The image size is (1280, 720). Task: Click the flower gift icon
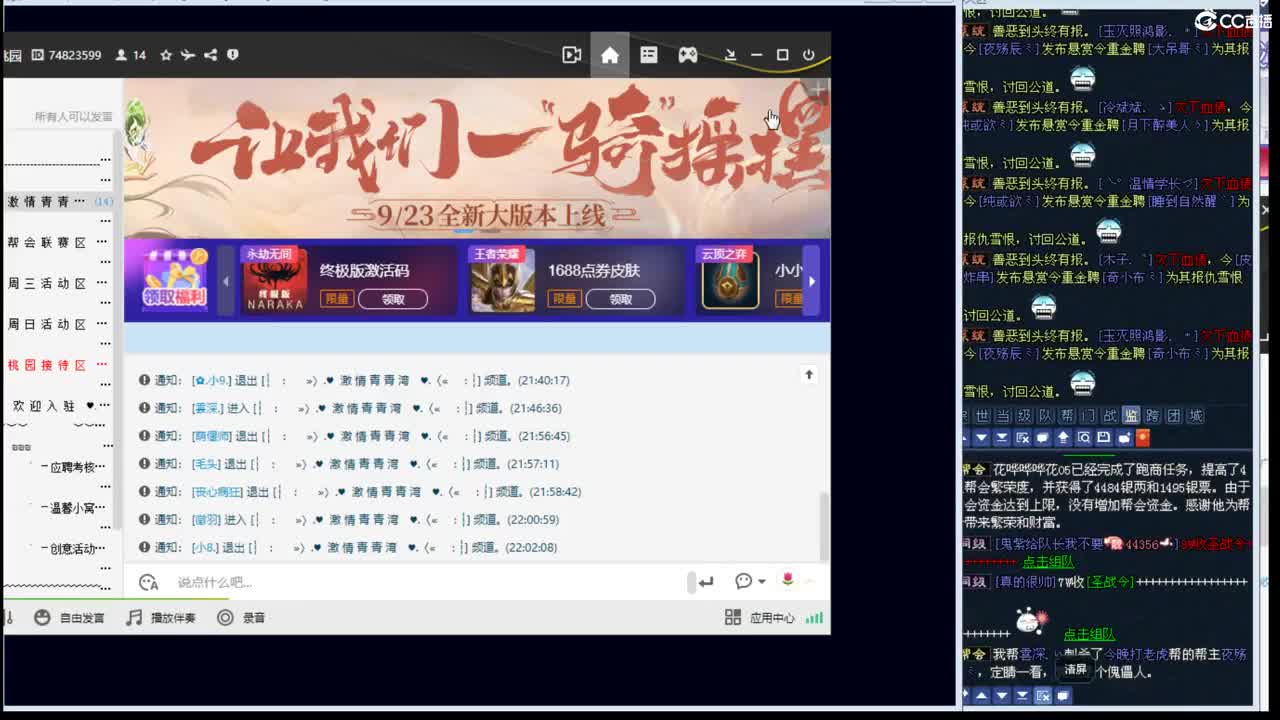788,581
